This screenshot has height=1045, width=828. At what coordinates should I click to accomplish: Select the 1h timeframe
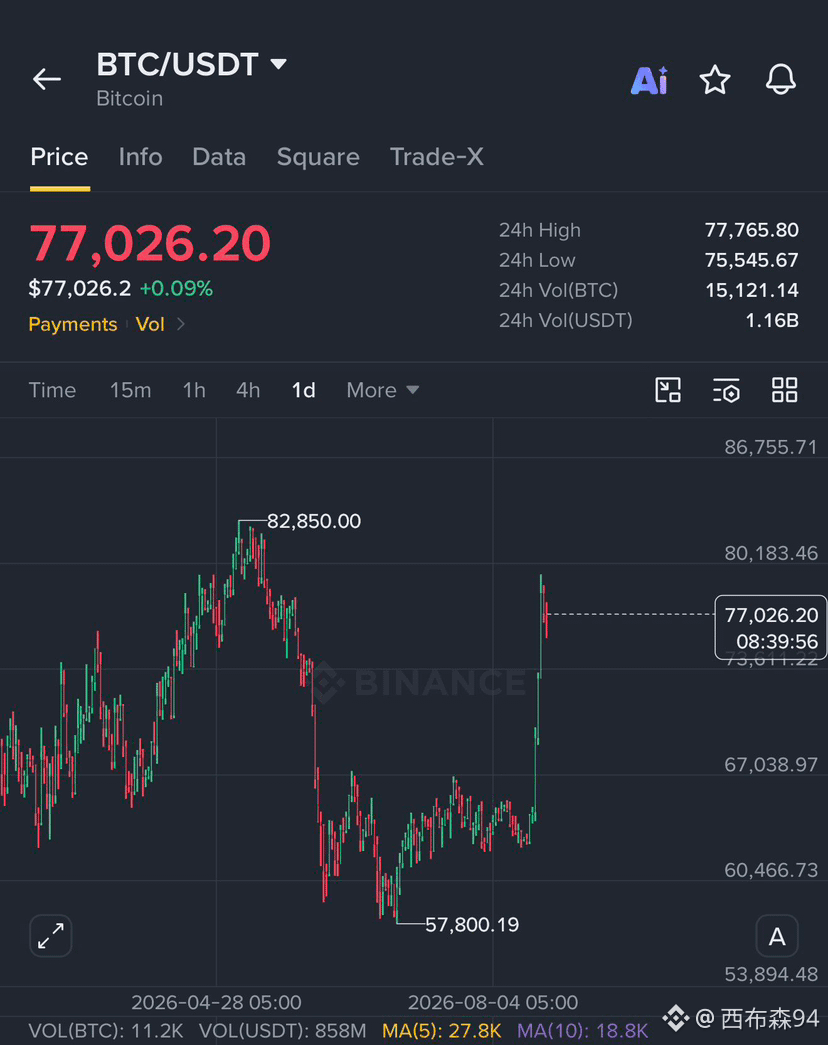[x=194, y=390]
